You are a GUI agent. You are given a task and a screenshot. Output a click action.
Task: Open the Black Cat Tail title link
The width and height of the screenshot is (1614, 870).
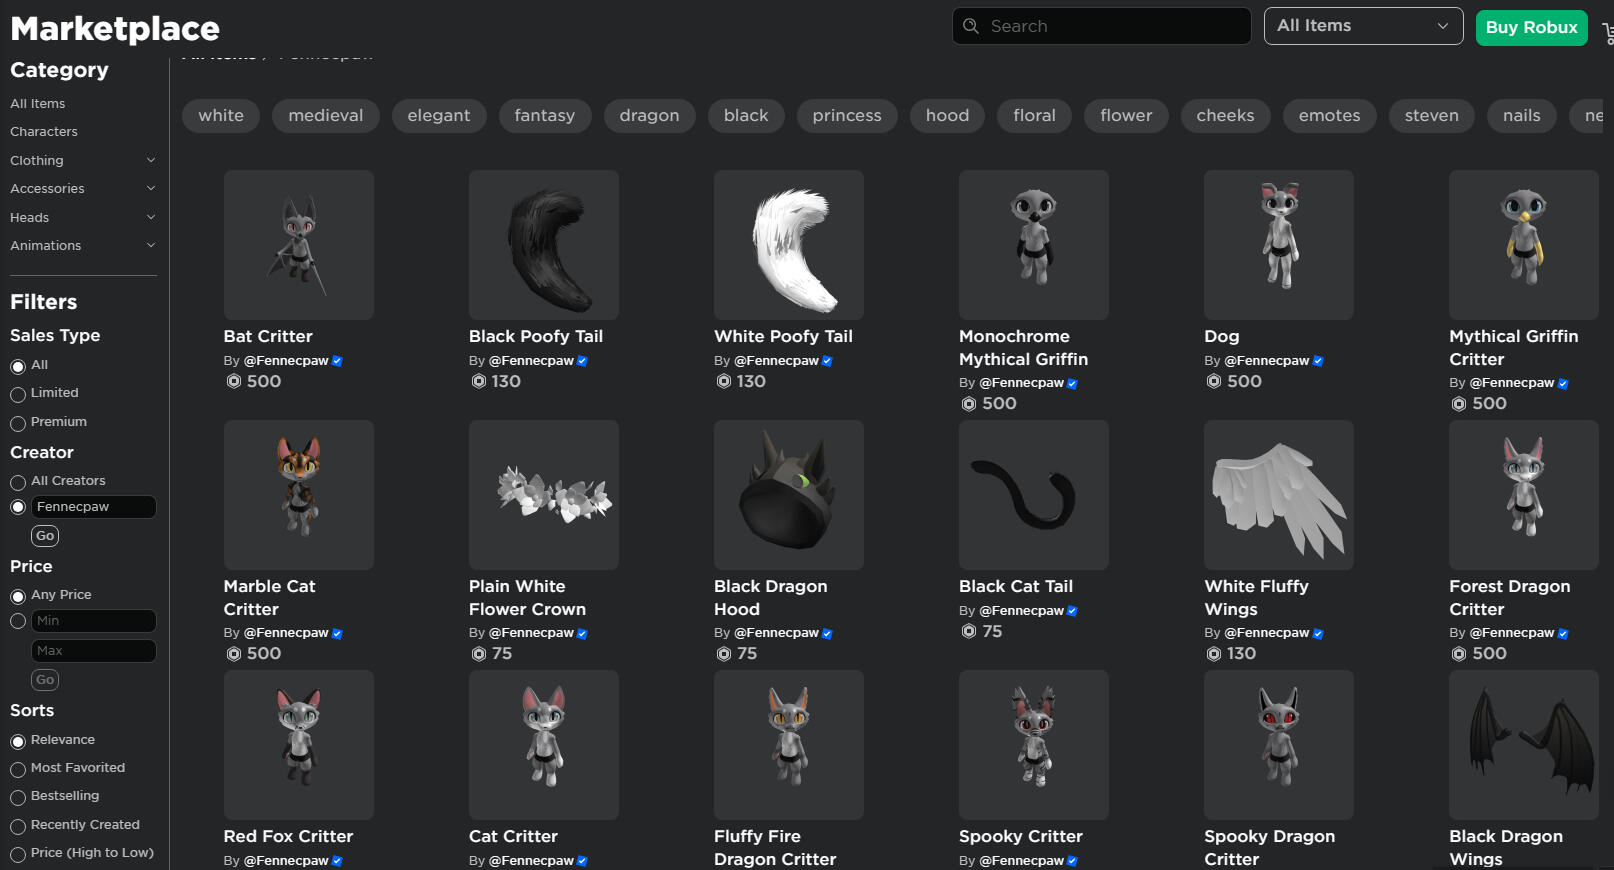tap(1016, 587)
